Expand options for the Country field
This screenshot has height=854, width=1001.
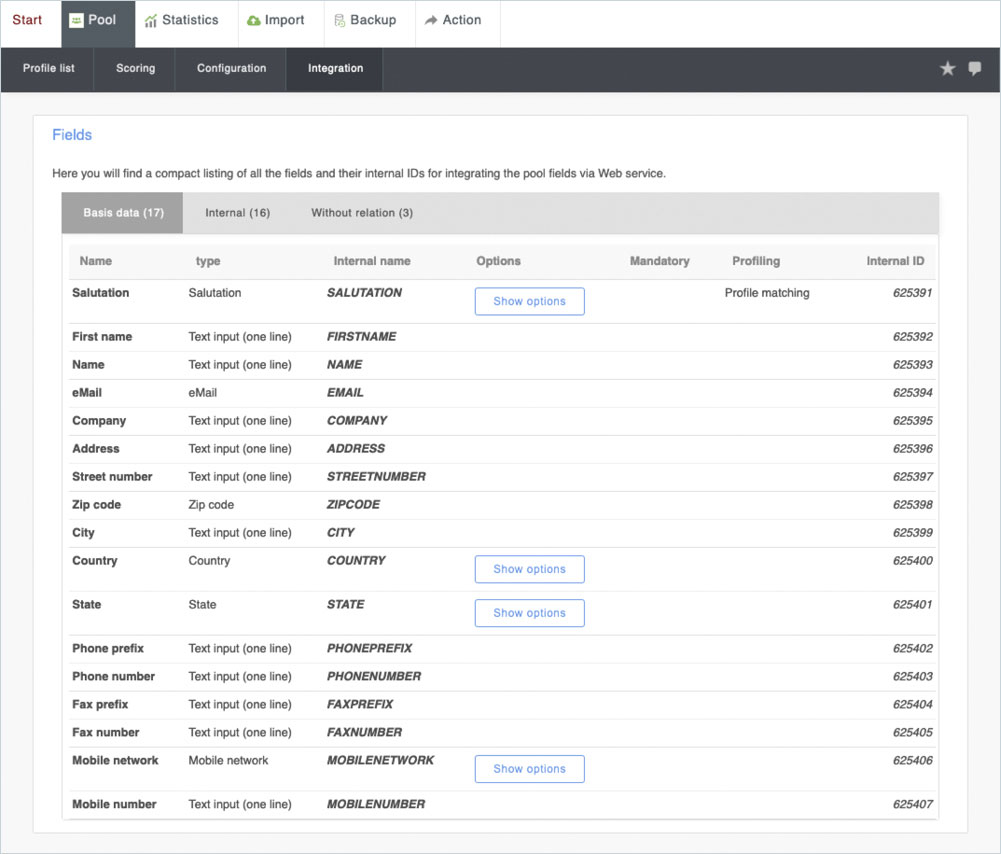coord(529,569)
